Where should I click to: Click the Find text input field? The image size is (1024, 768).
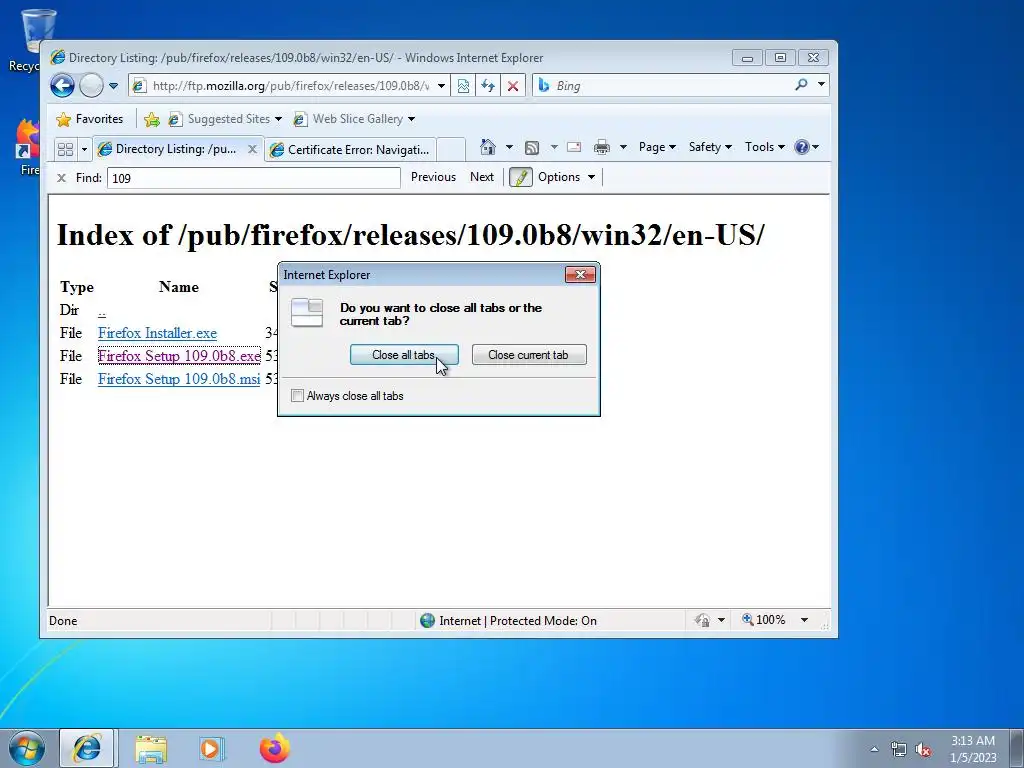(x=253, y=178)
